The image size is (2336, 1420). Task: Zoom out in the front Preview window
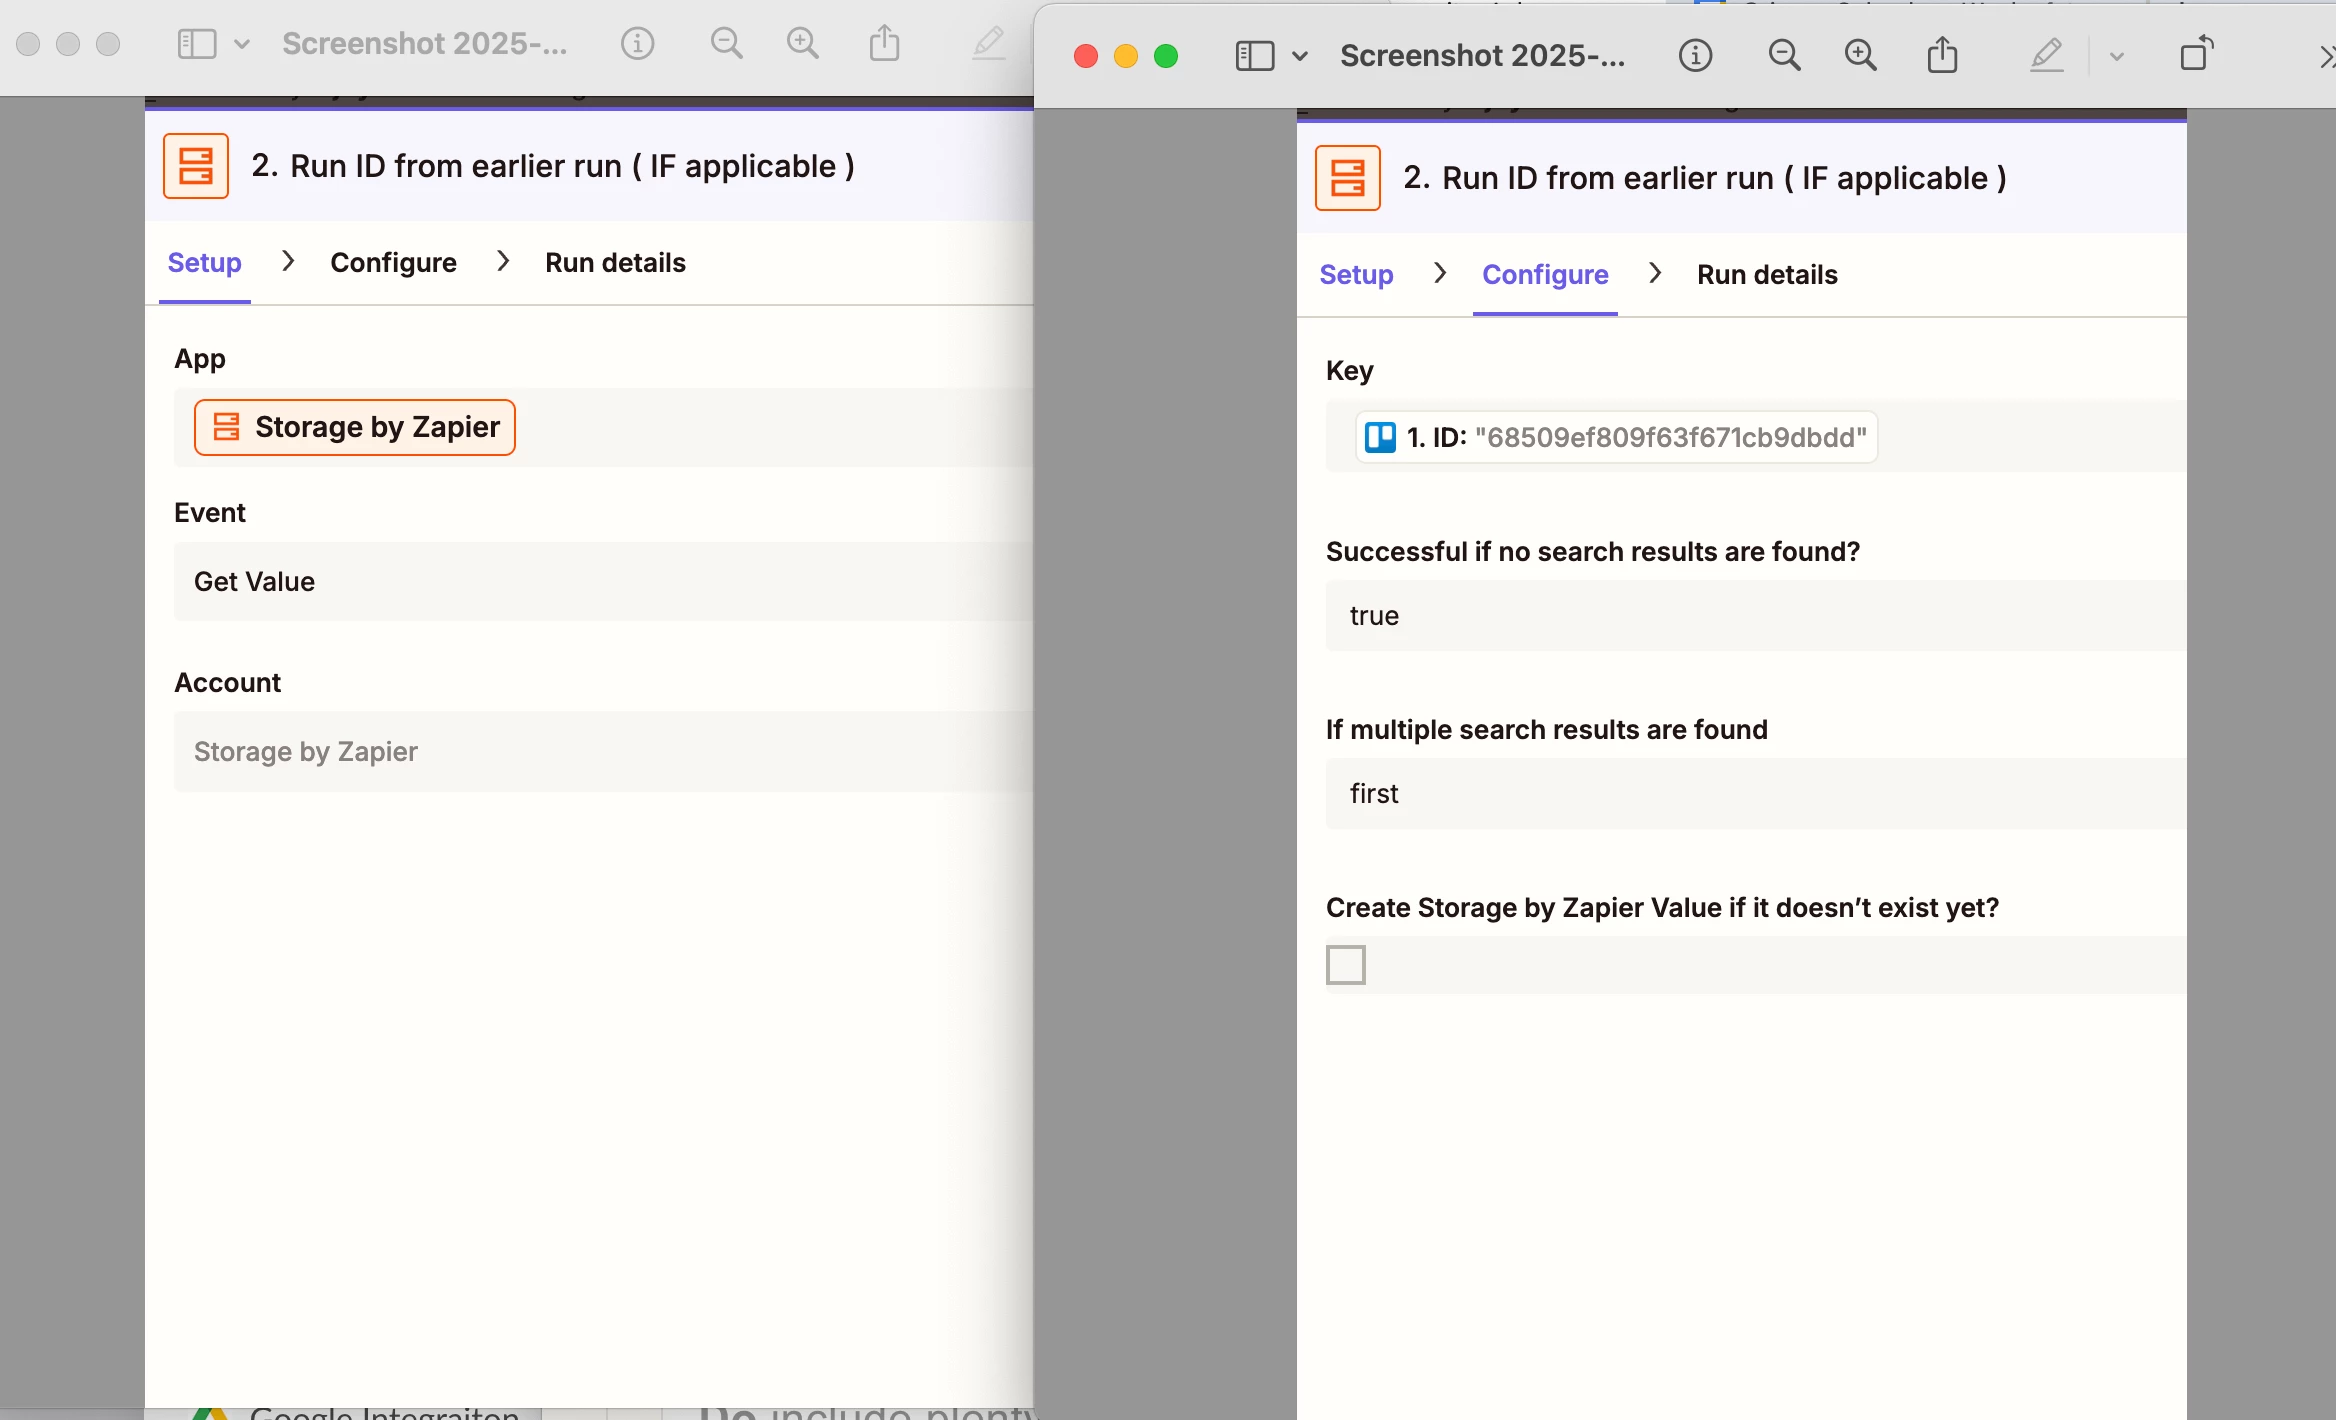[1784, 56]
